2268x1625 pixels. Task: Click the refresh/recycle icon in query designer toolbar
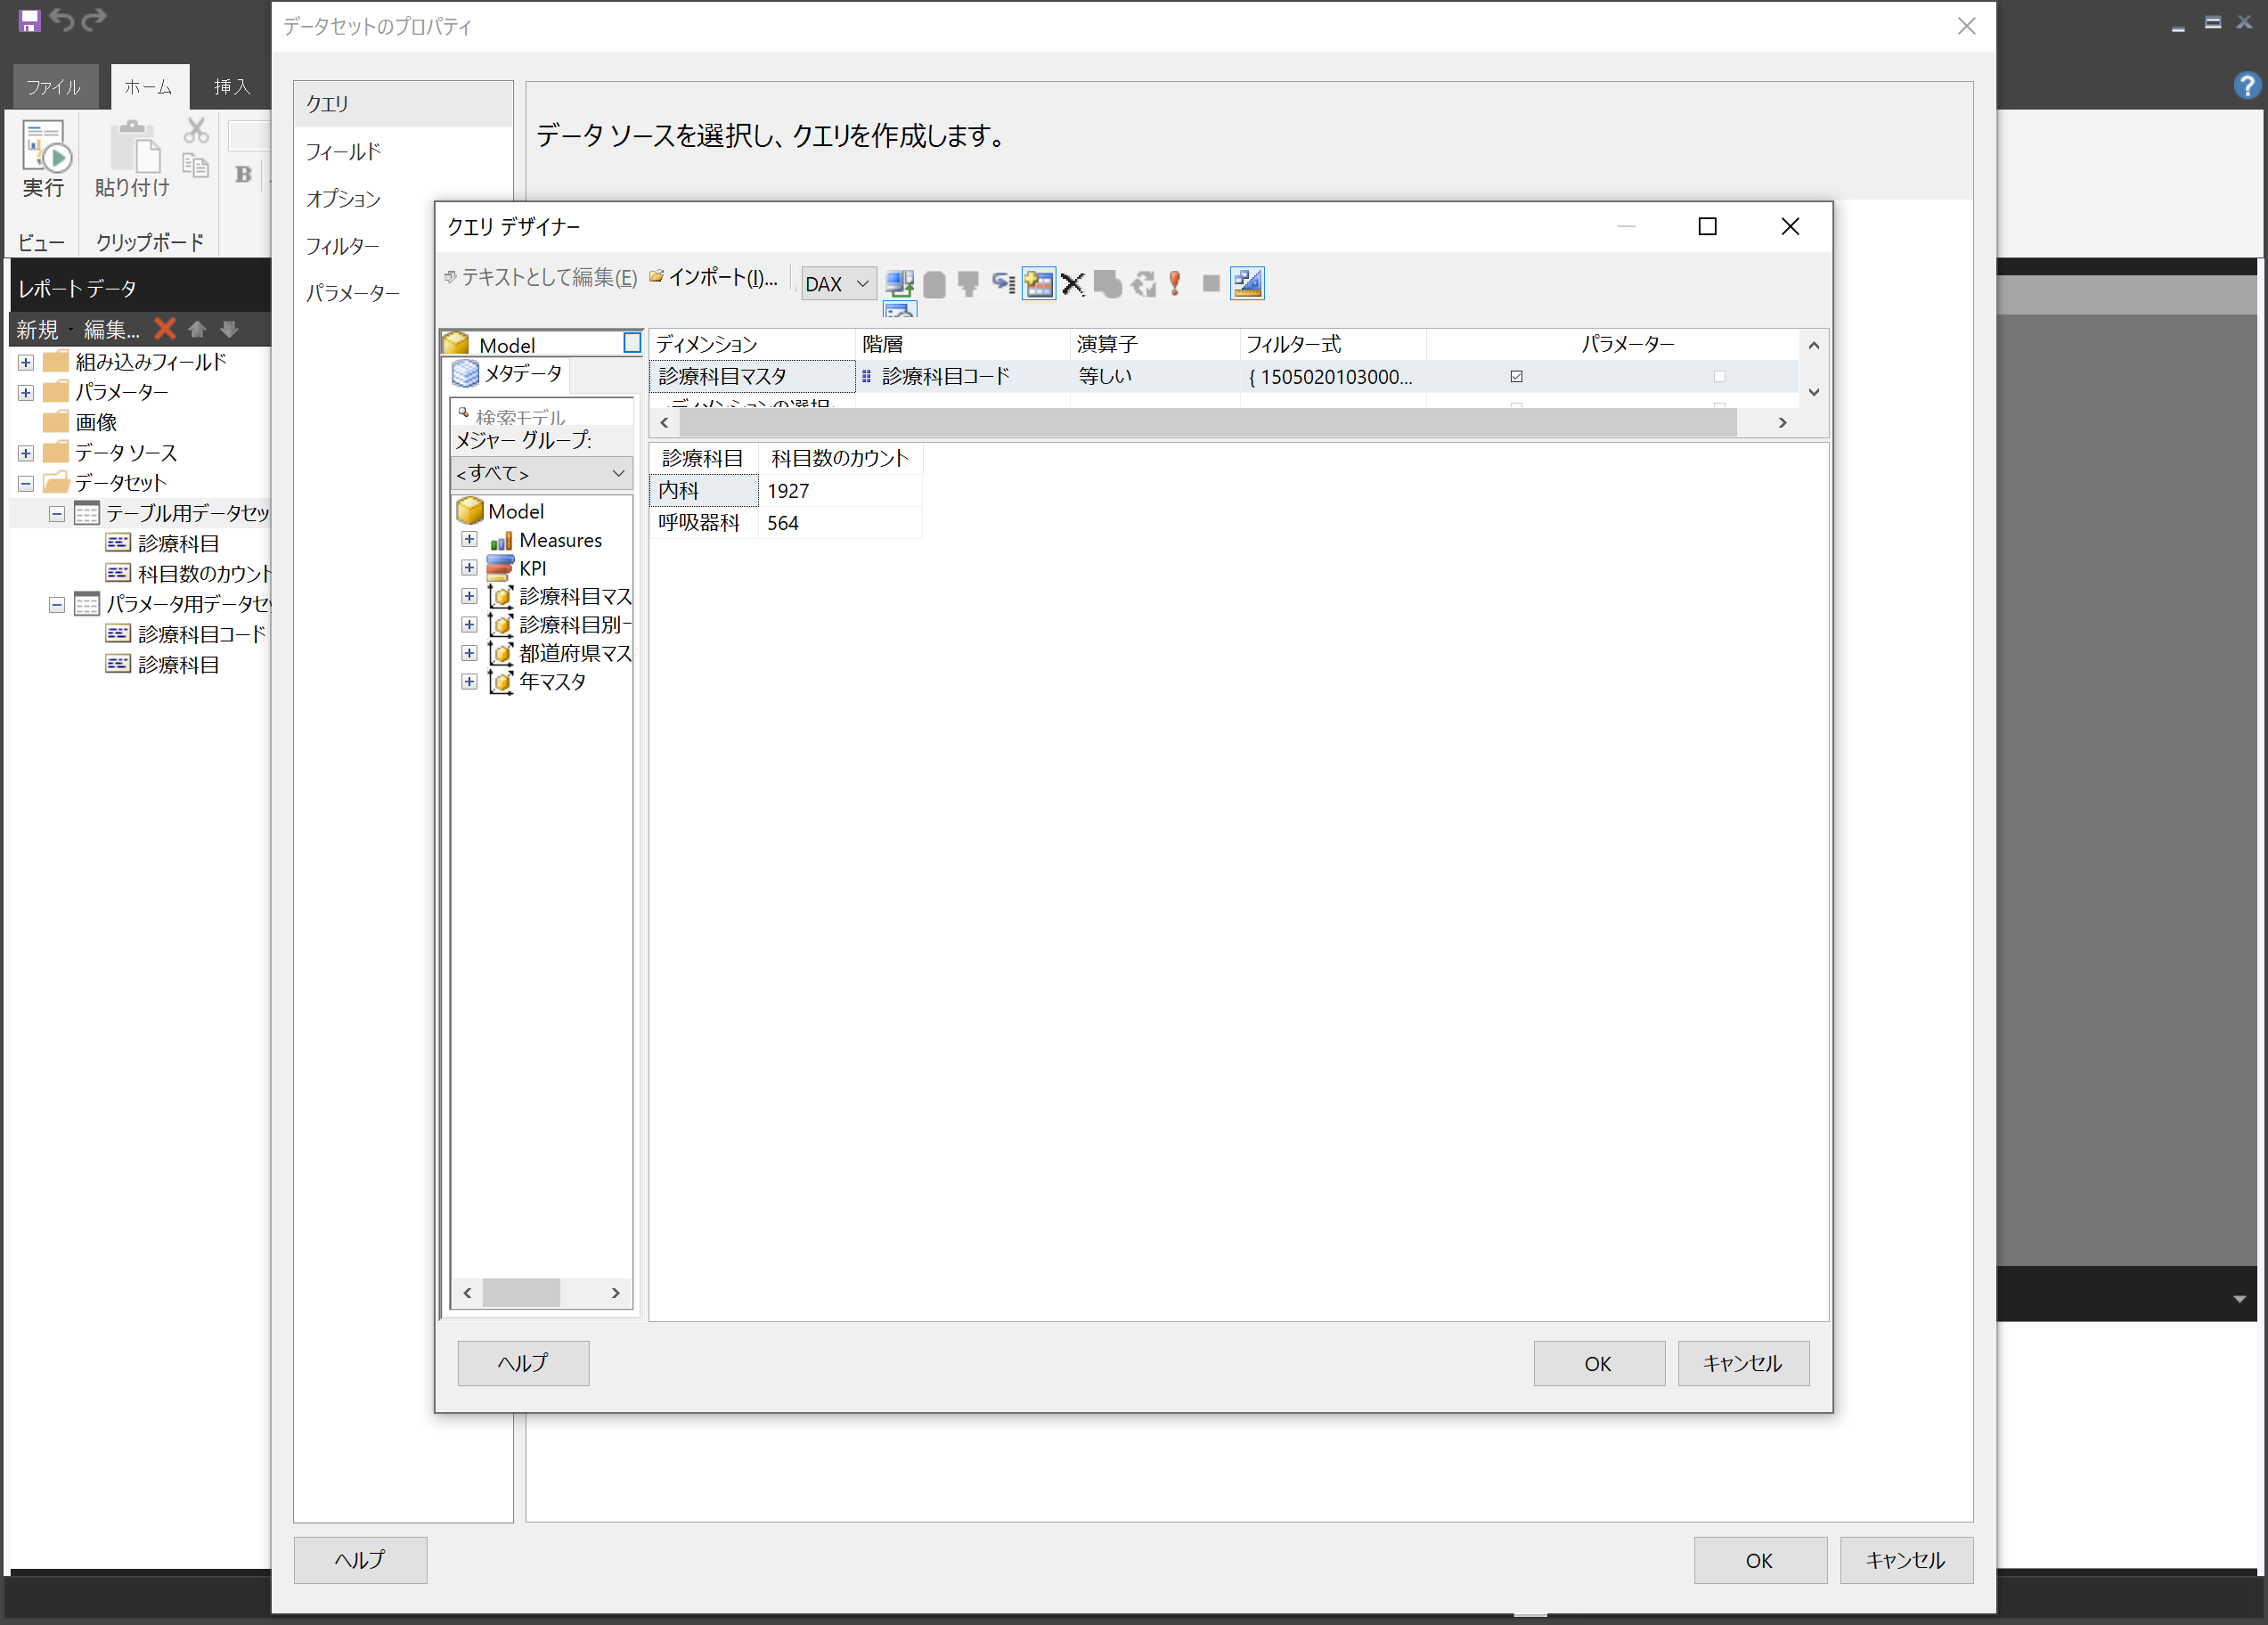click(x=1143, y=283)
